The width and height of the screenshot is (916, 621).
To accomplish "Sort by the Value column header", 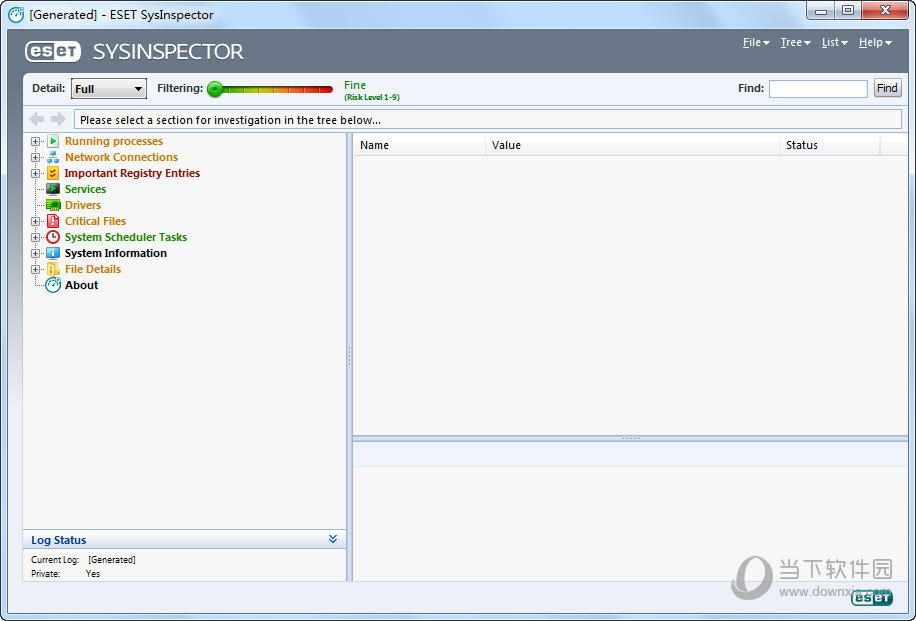I will 632,145.
